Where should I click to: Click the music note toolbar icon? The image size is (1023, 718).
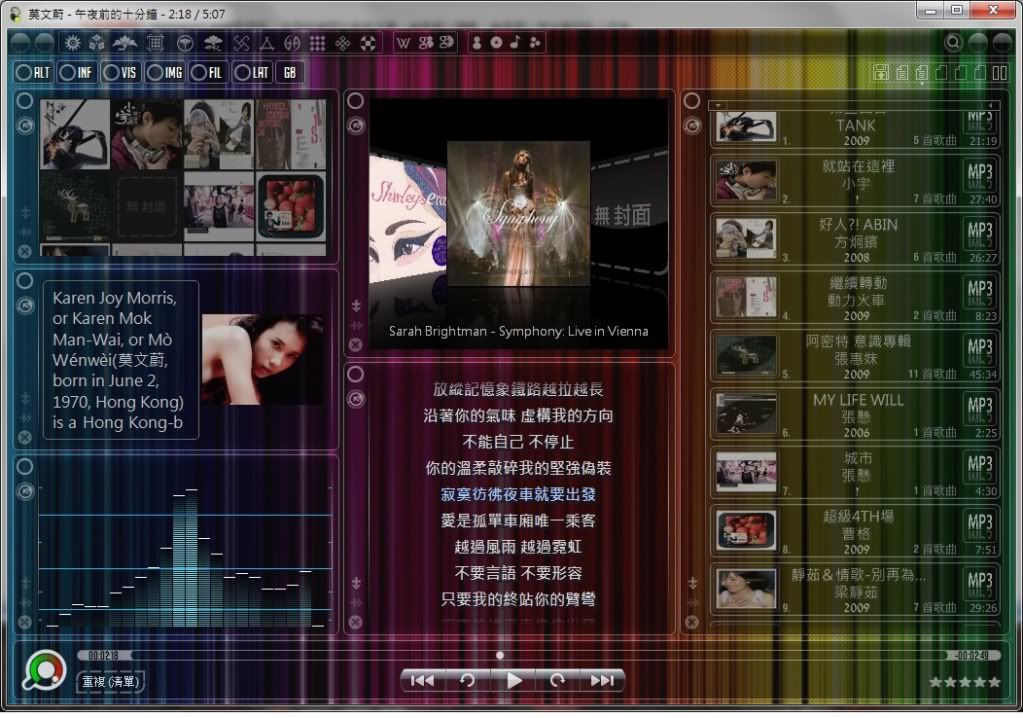[x=515, y=43]
